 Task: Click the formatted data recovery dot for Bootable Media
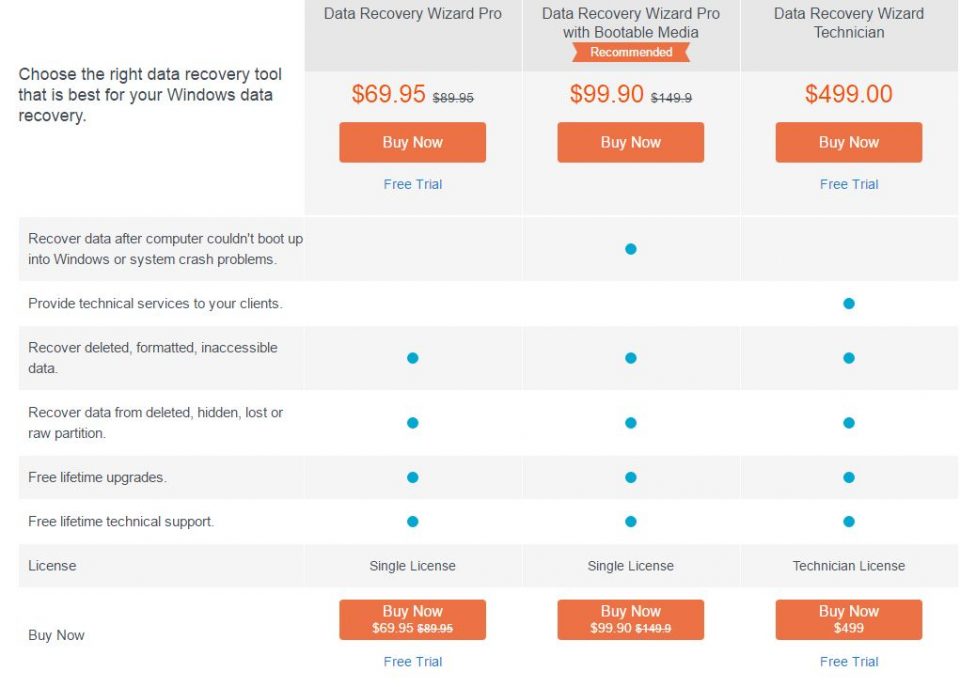tap(630, 357)
